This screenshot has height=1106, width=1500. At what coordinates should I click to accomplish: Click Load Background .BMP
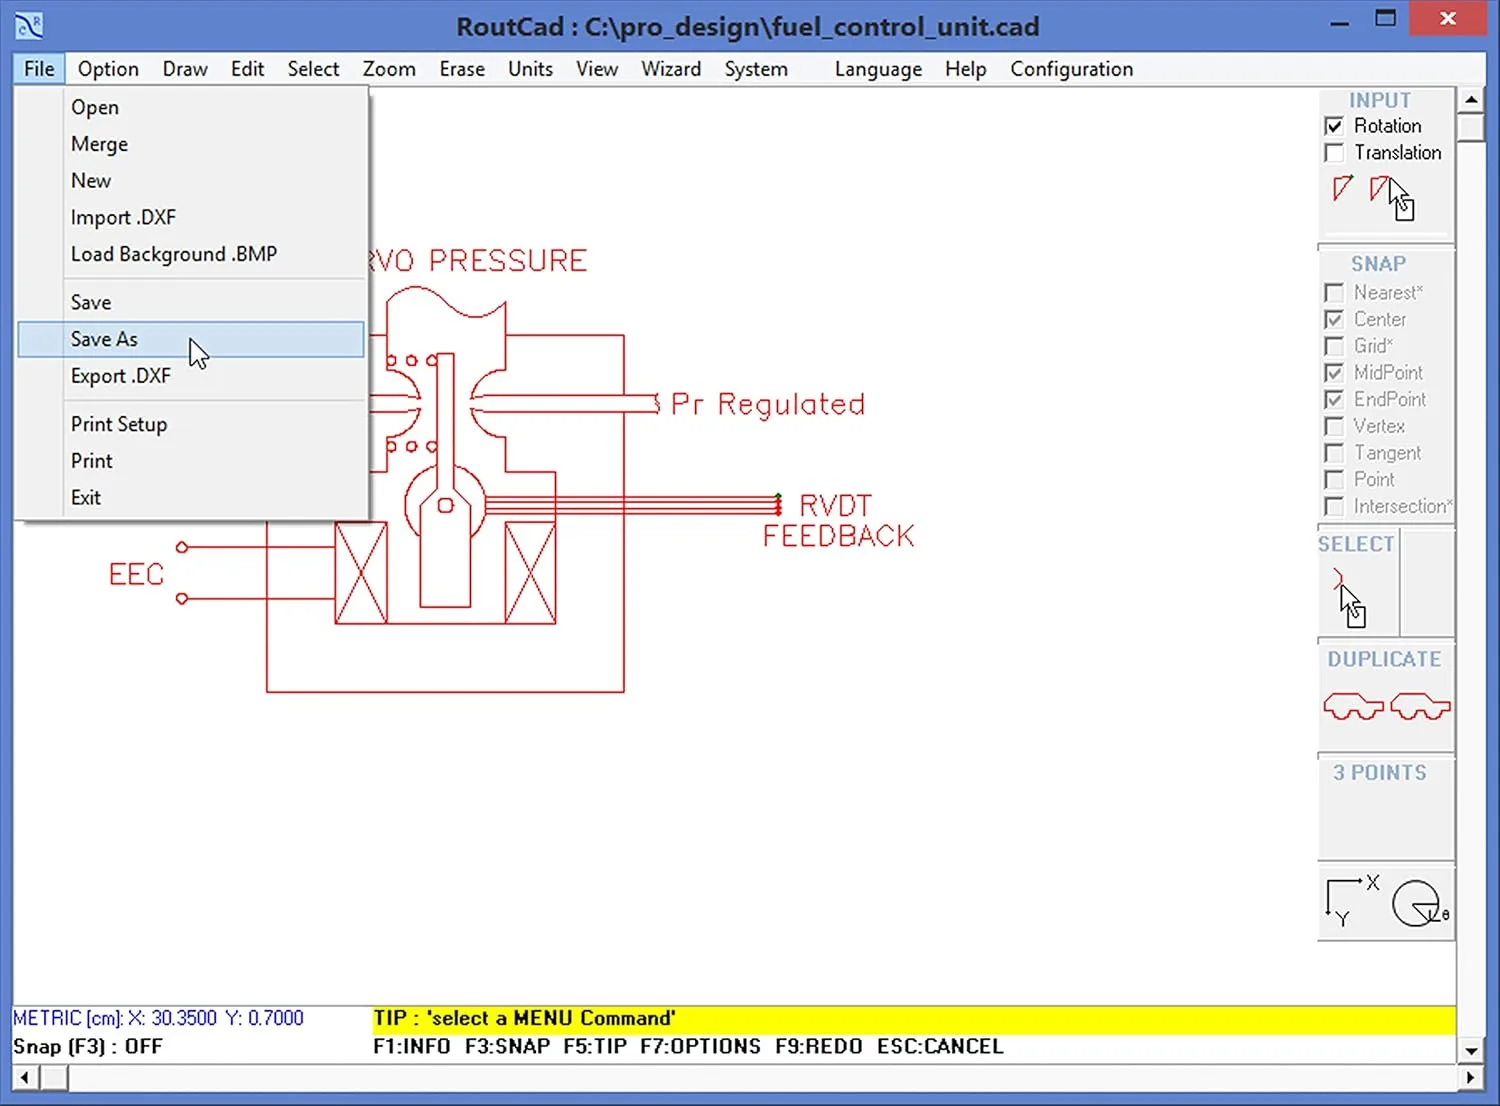click(x=173, y=254)
